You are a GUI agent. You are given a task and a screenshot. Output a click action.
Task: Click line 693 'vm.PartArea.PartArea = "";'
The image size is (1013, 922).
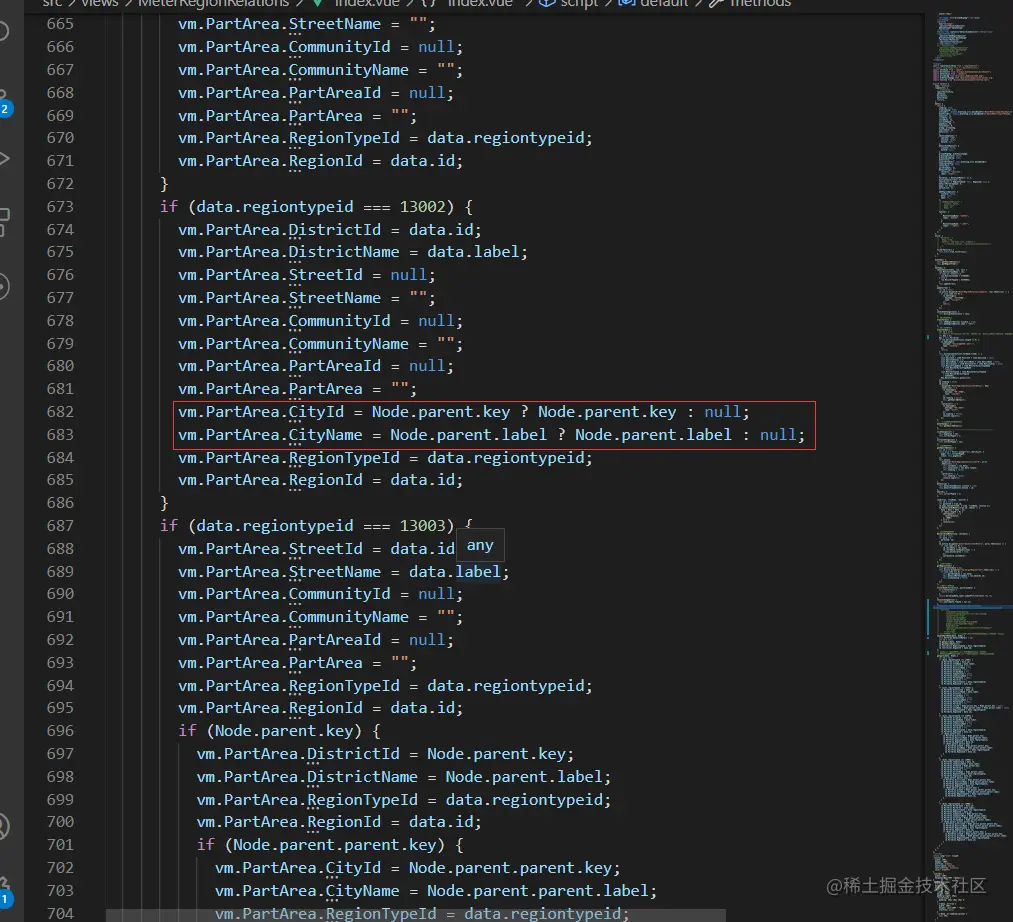(298, 663)
